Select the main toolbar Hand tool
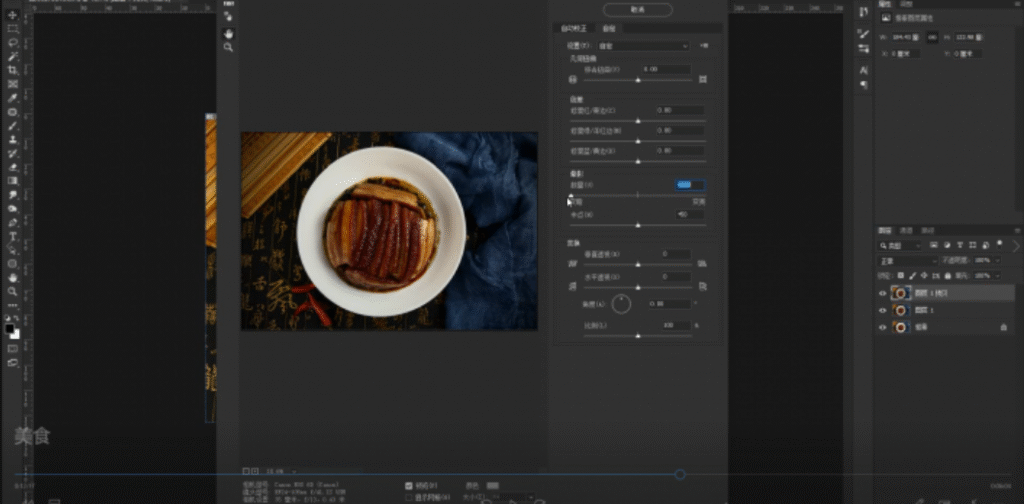This screenshot has height=504, width=1024. point(12,277)
